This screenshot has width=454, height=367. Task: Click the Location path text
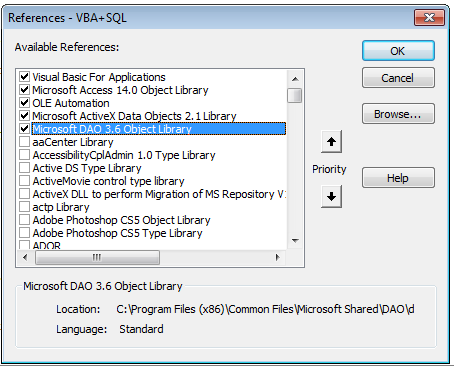[265, 309]
